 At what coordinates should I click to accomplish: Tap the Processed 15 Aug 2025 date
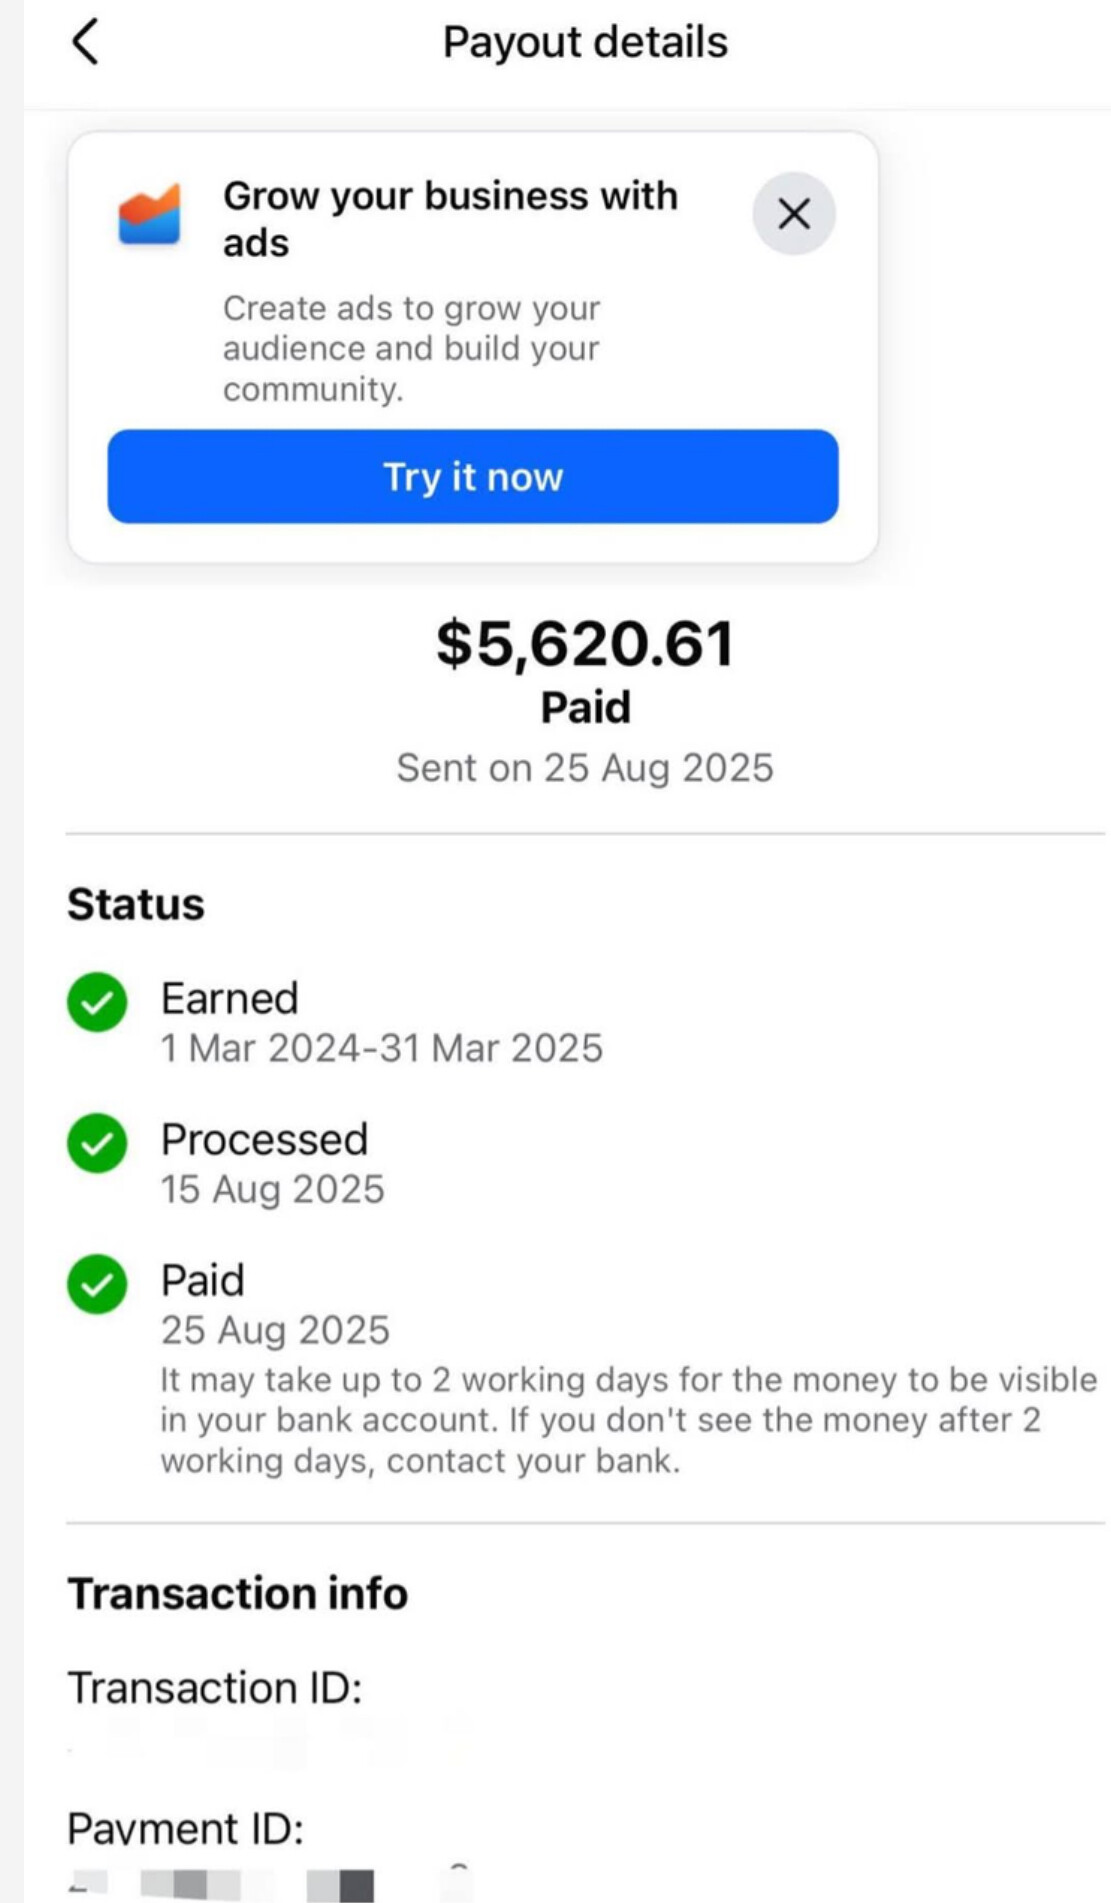272,1189
